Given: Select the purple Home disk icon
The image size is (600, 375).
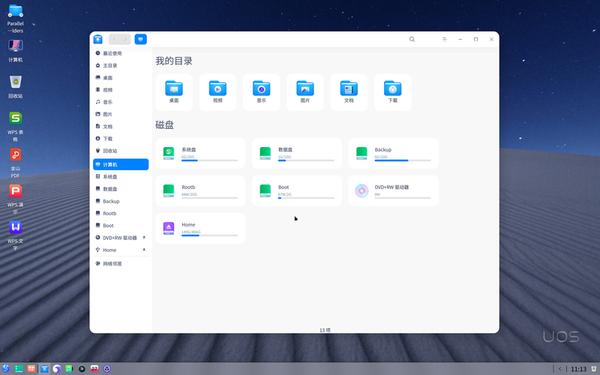Looking at the screenshot, I should click(169, 228).
